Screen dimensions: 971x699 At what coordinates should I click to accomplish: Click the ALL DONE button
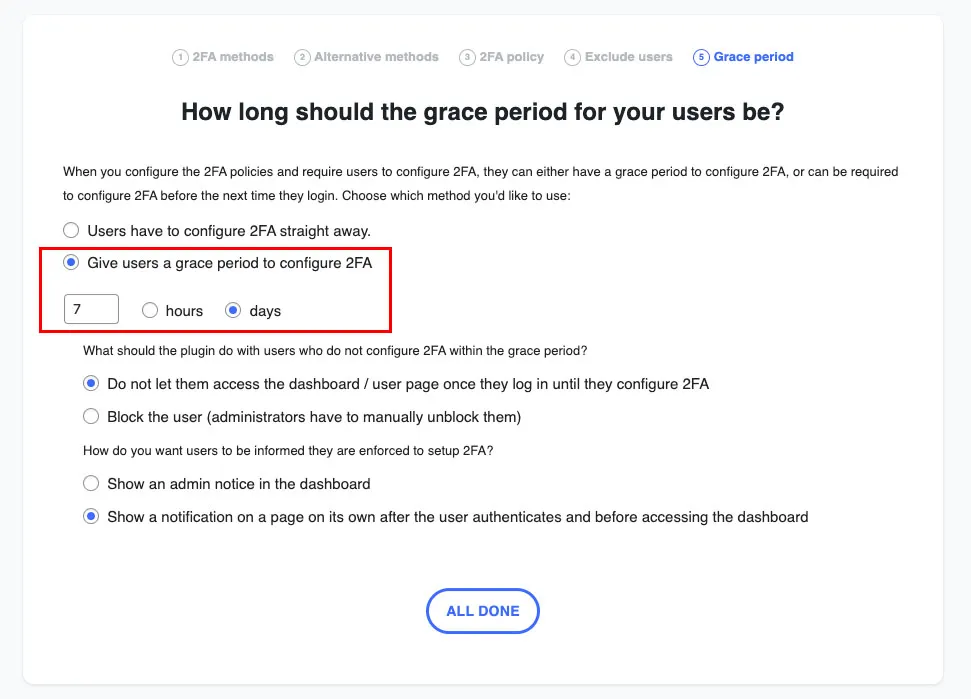coord(482,611)
